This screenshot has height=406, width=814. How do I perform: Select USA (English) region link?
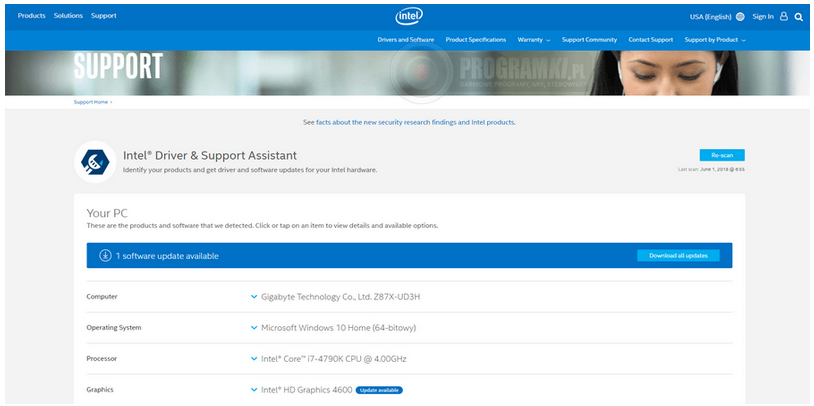(710, 17)
